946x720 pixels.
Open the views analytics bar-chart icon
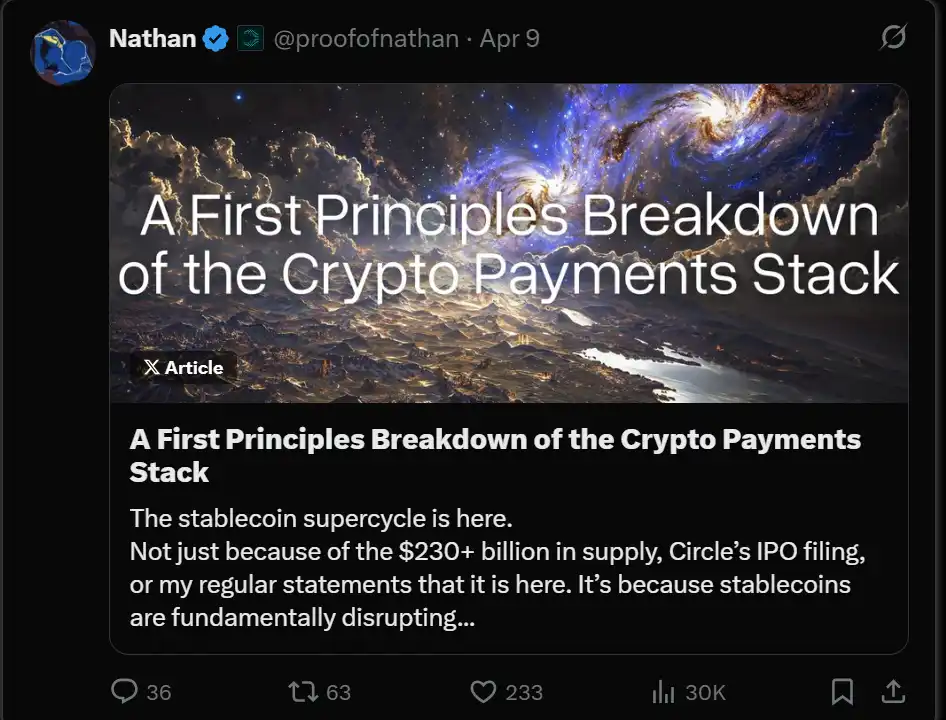point(663,691)
